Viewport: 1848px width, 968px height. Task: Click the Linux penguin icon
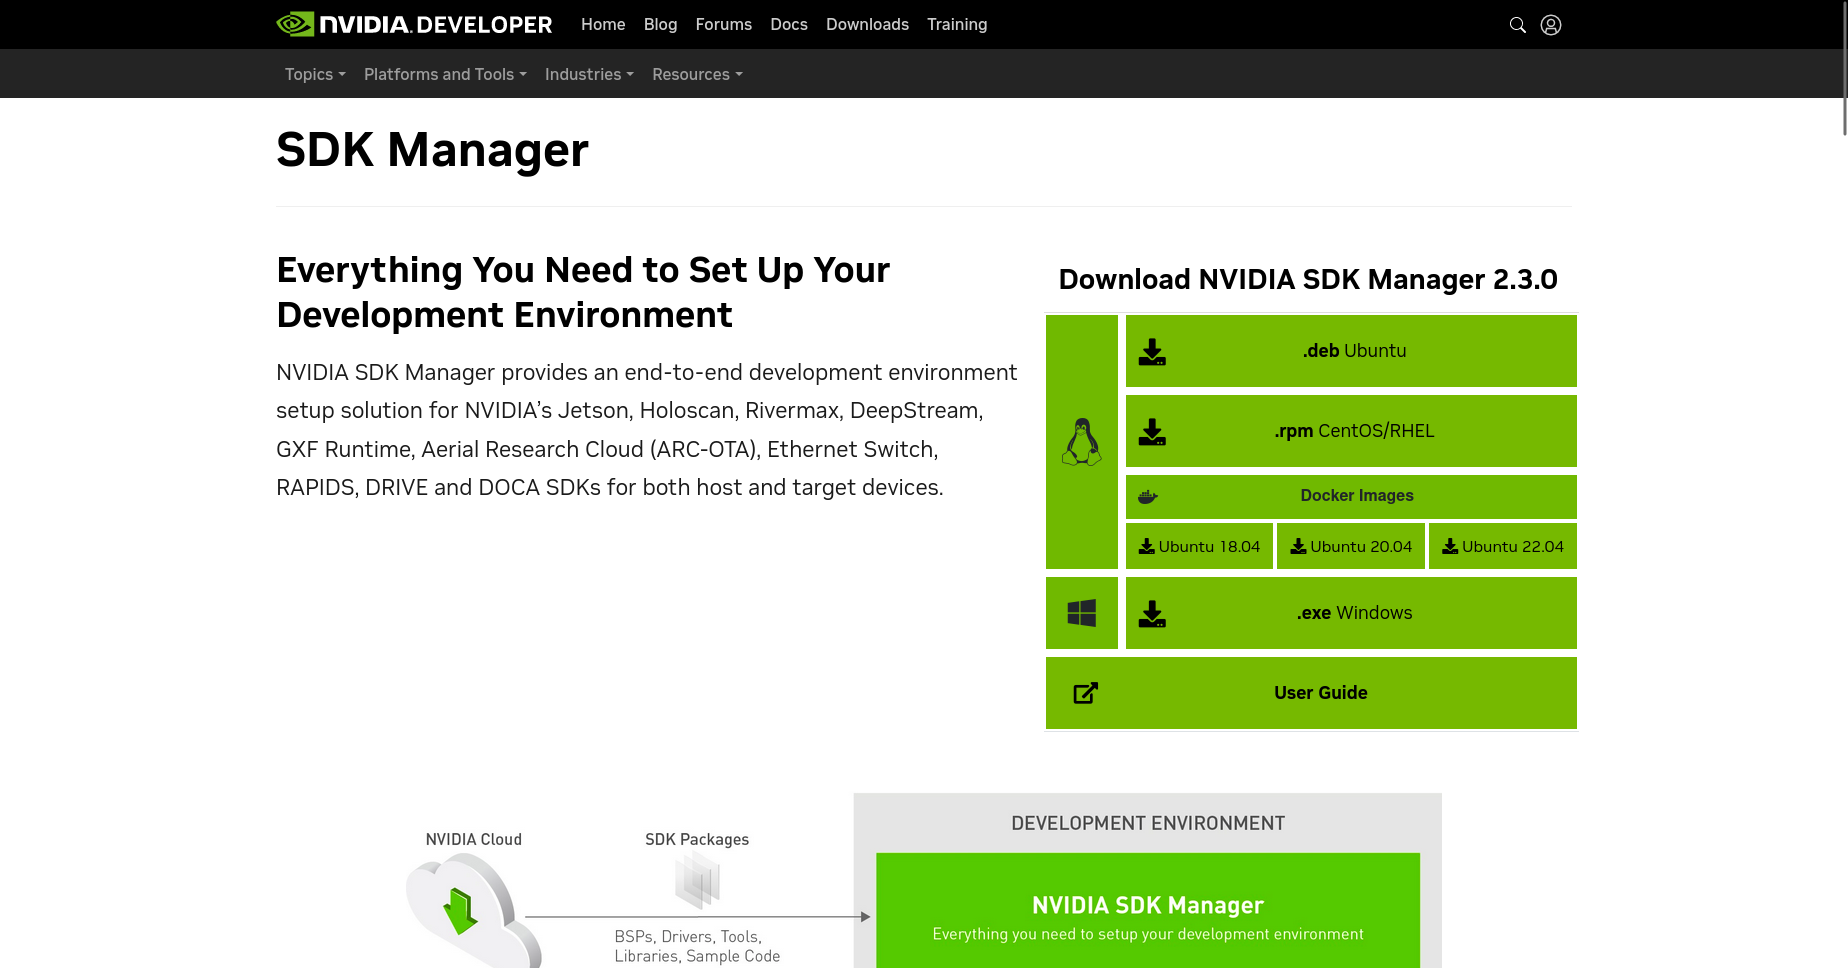coord(1081,442)
